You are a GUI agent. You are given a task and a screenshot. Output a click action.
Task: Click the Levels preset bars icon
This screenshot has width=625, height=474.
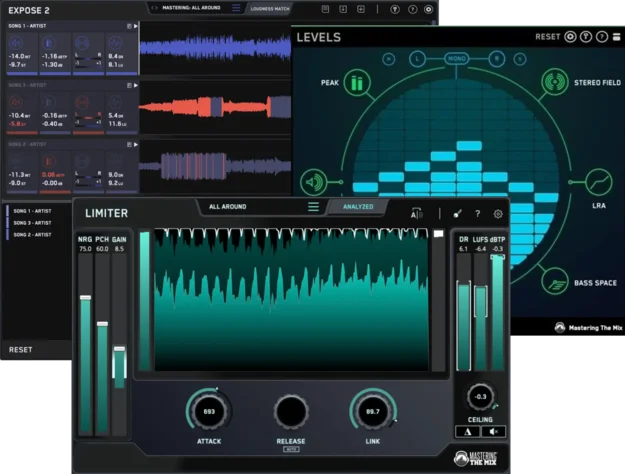point(617,37)
